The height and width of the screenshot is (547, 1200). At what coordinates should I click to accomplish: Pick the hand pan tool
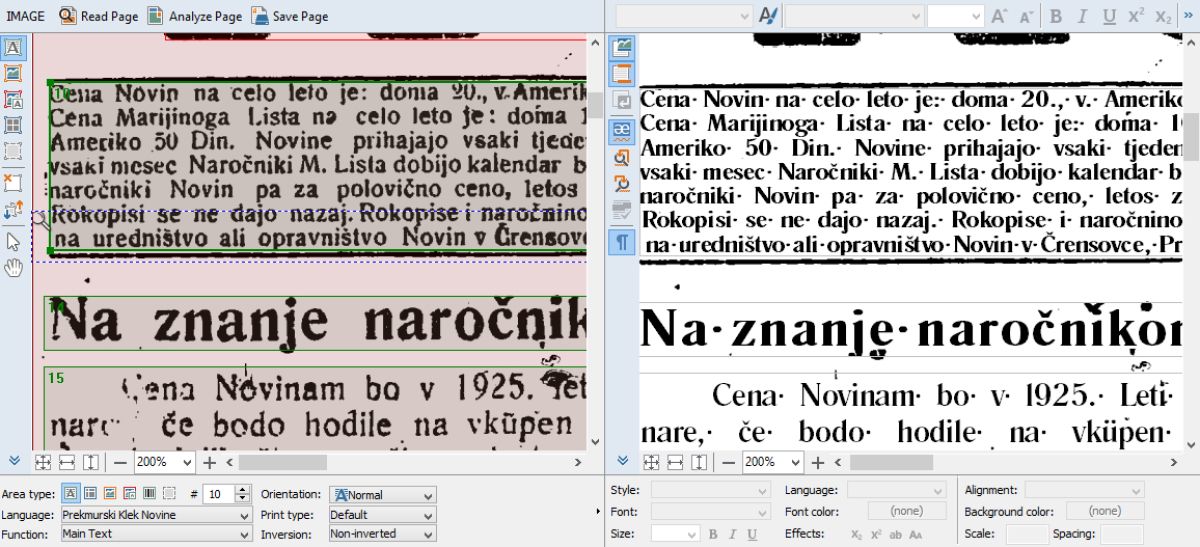14,267
